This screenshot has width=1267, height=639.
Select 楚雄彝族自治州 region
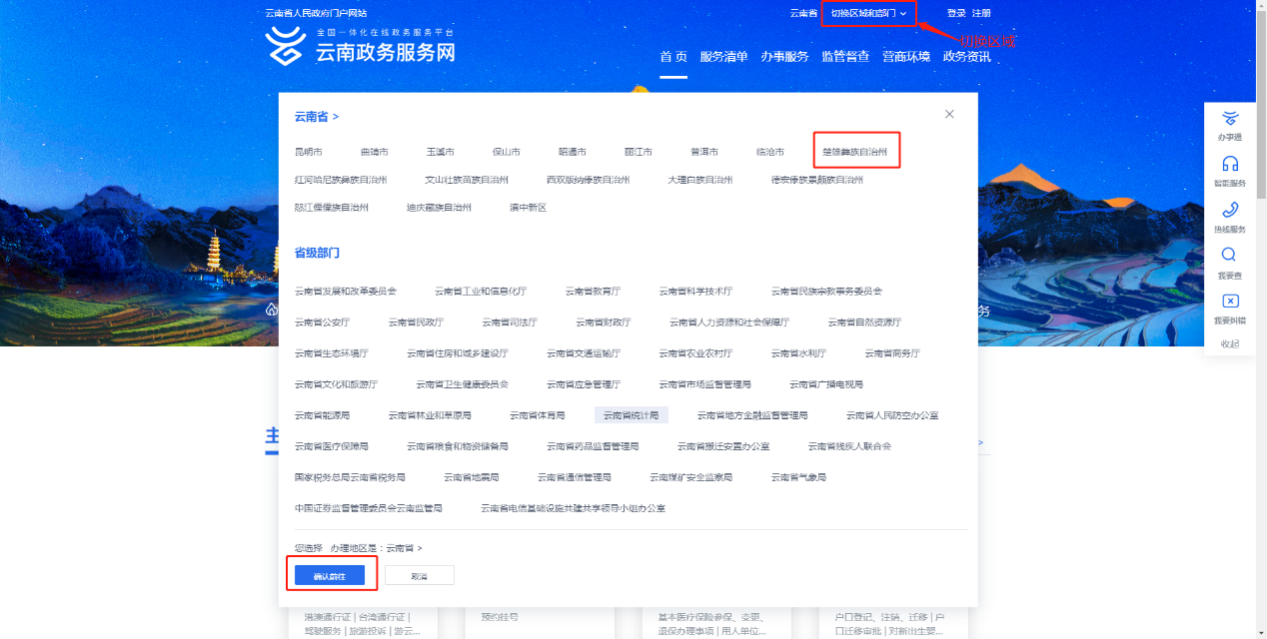(x=855, y=152)
